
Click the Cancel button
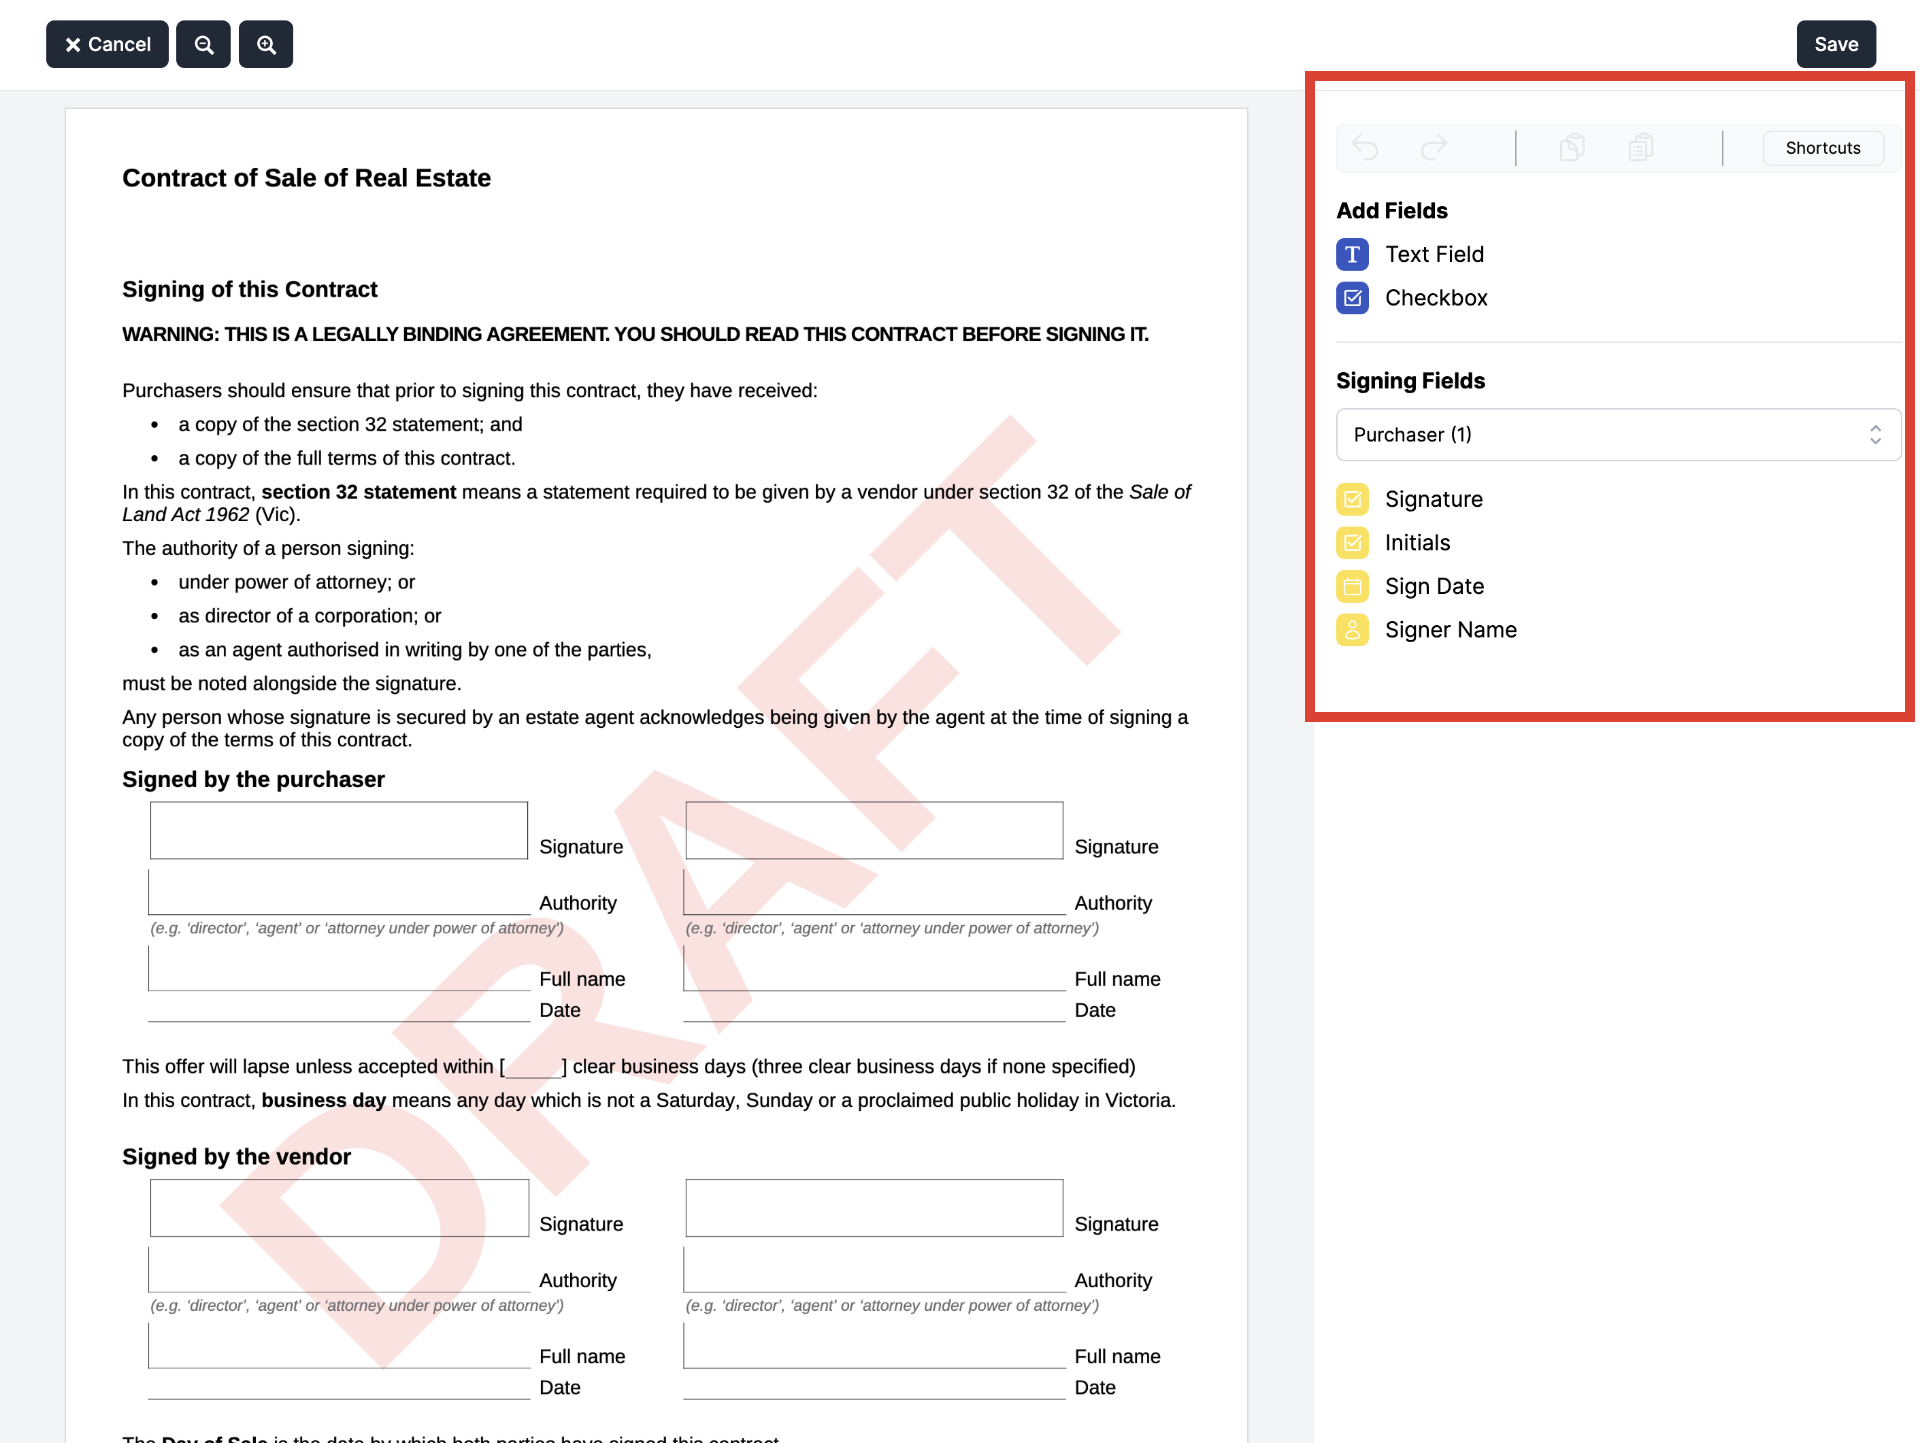pos(107,44)
